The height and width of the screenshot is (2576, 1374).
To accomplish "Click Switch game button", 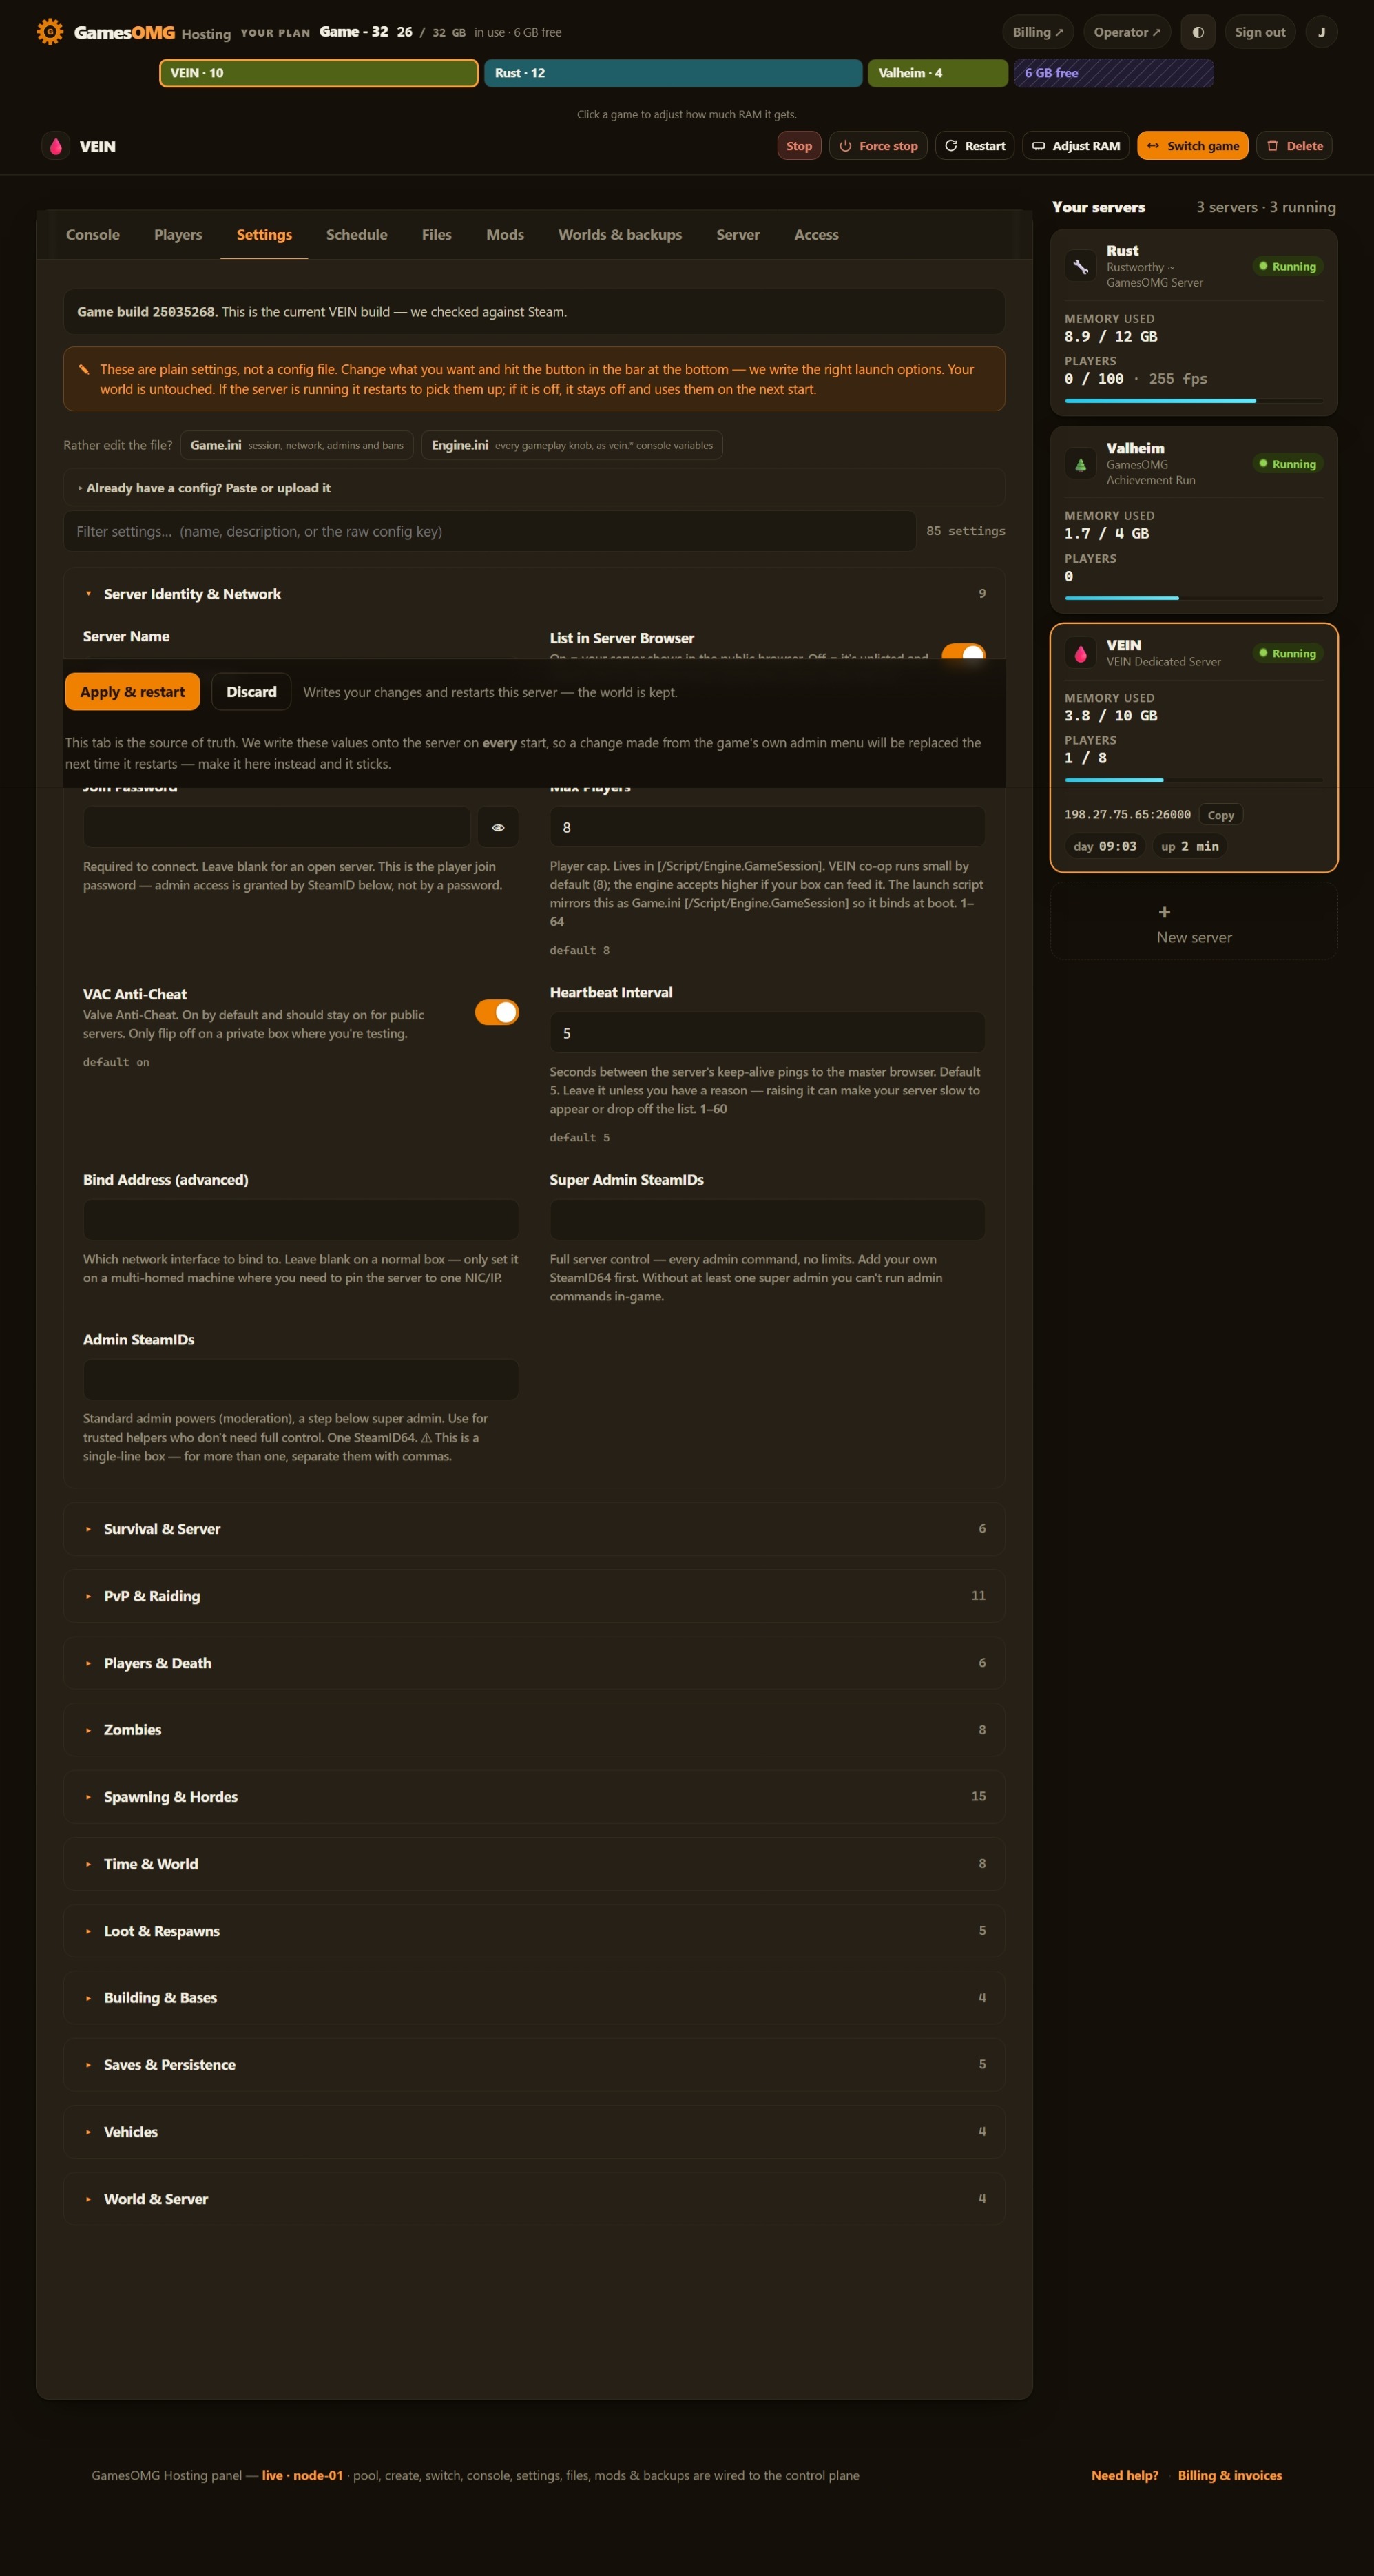I will [1193, 146].
